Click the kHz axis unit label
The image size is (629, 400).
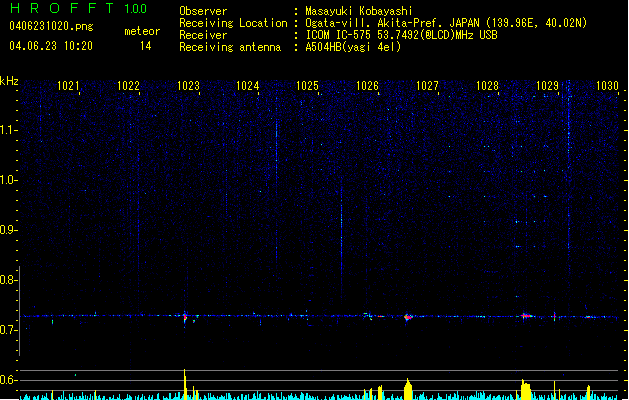pyautogui.click(x=9, y=81)
